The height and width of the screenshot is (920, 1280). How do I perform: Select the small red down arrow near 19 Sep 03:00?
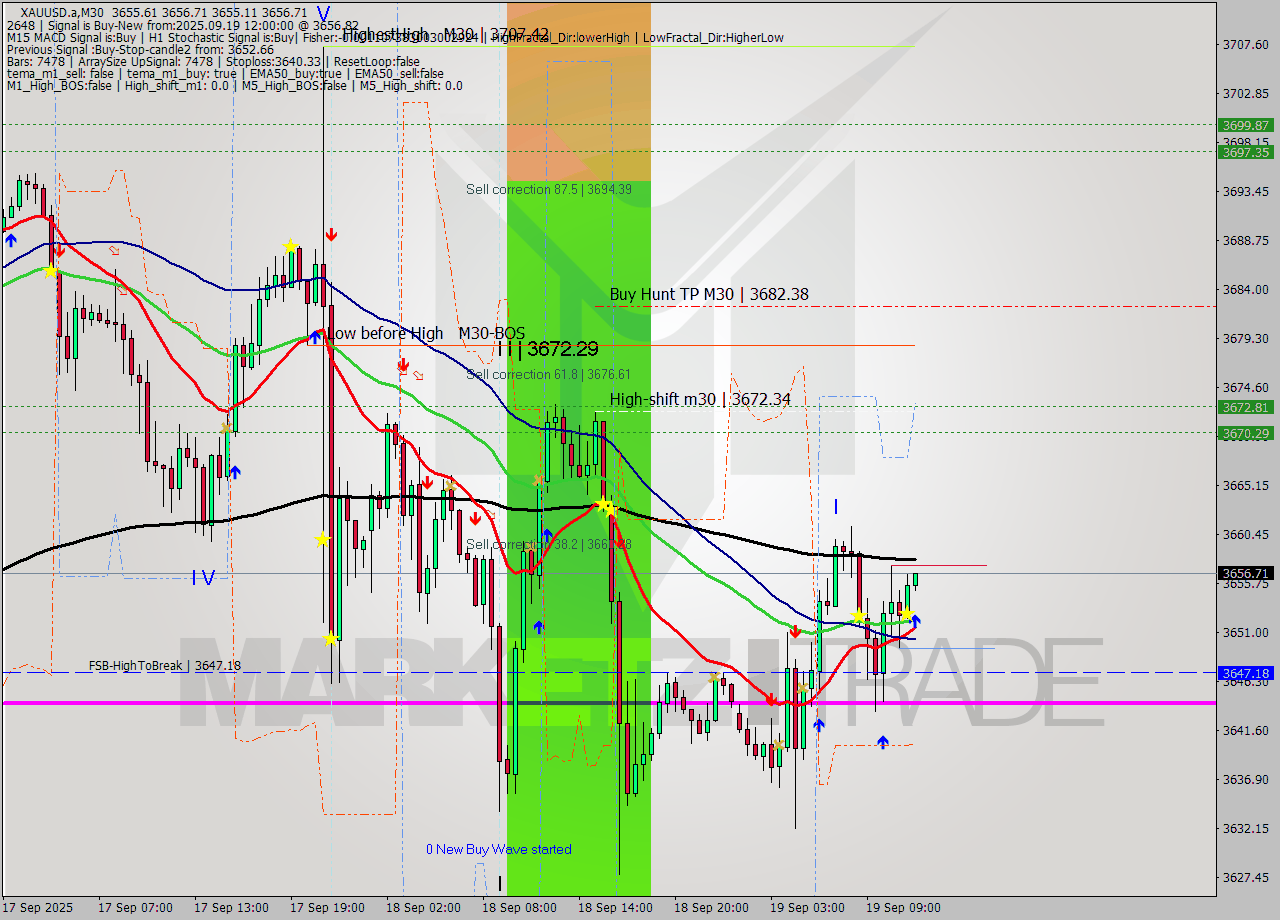point(794,631)
